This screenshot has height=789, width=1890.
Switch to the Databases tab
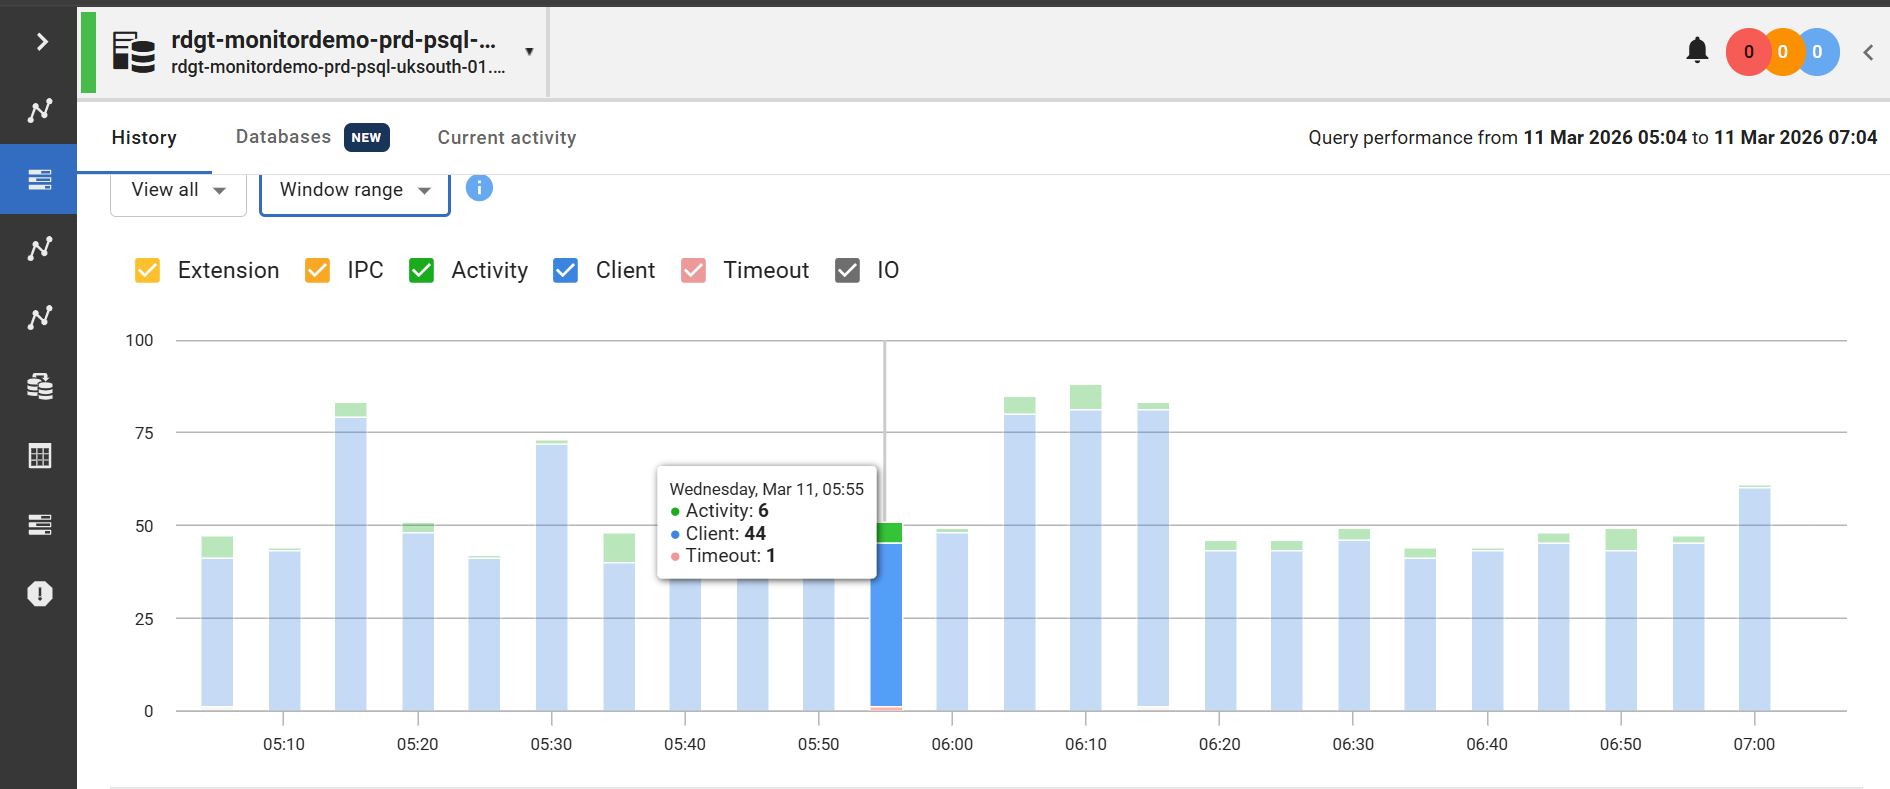point(283,137)
